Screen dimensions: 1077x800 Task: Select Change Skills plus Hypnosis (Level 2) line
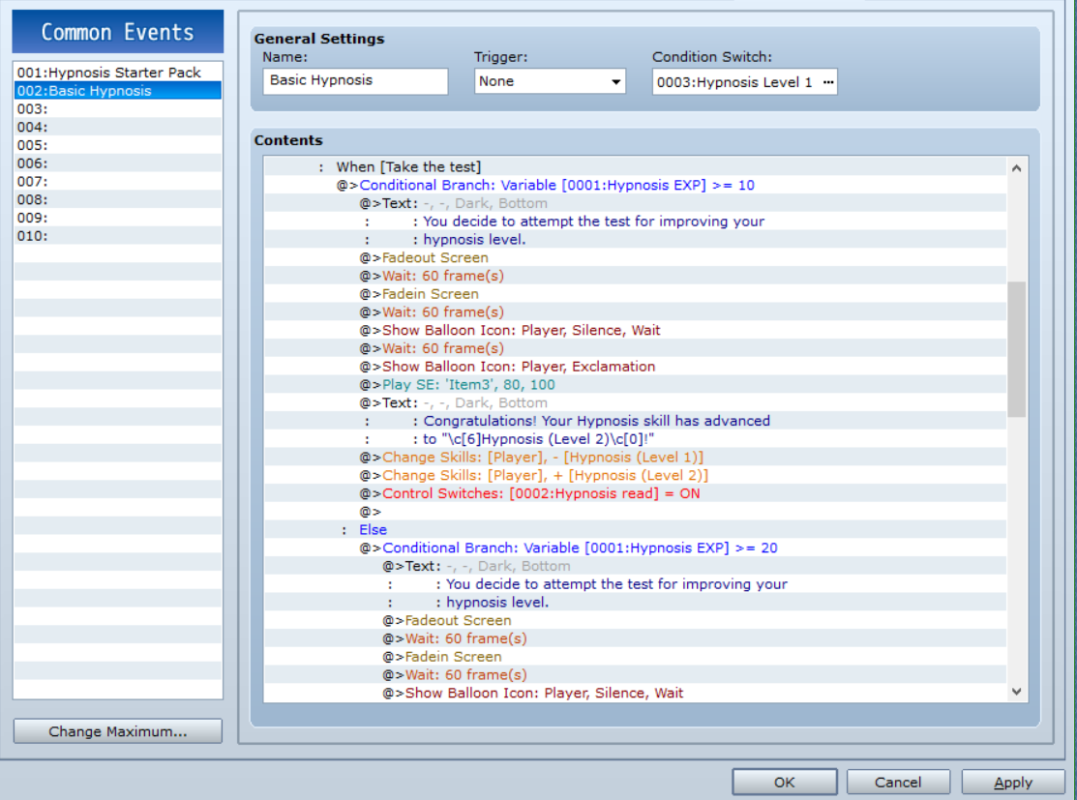point(635,475)
